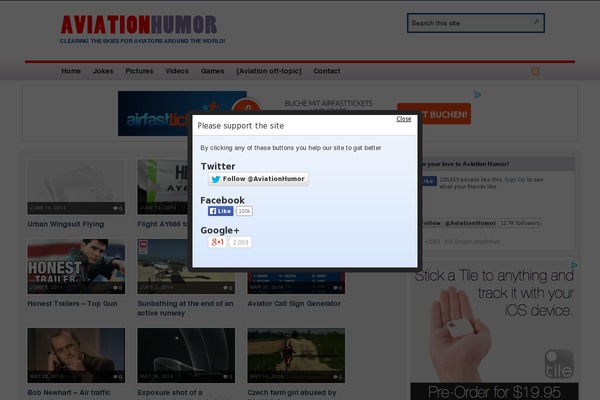
Task: Click the 12.7K followers count
Action: (x=520, y=223)
